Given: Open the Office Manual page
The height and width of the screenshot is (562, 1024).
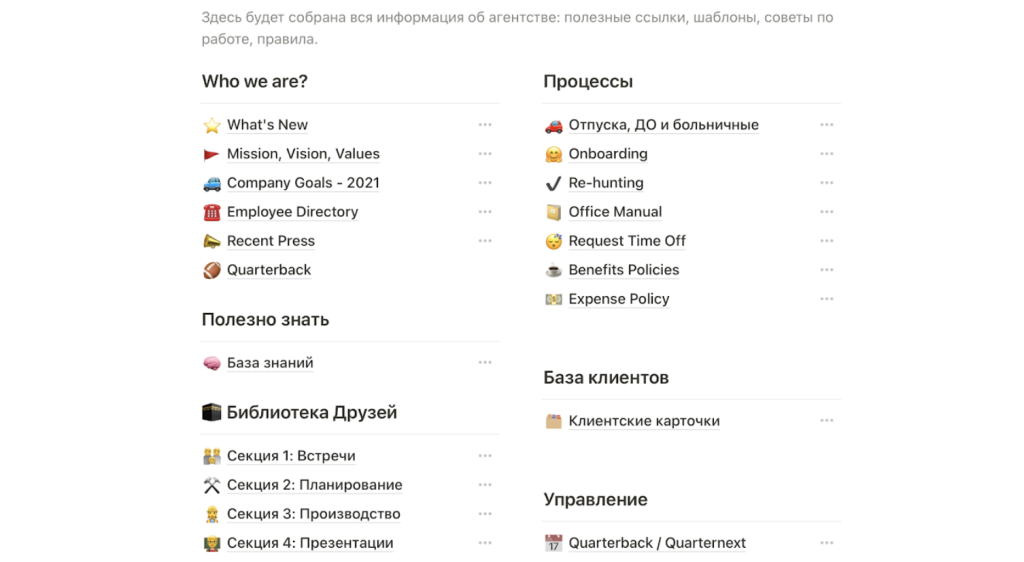Looking at the screenshot, I should click(615, 212).
